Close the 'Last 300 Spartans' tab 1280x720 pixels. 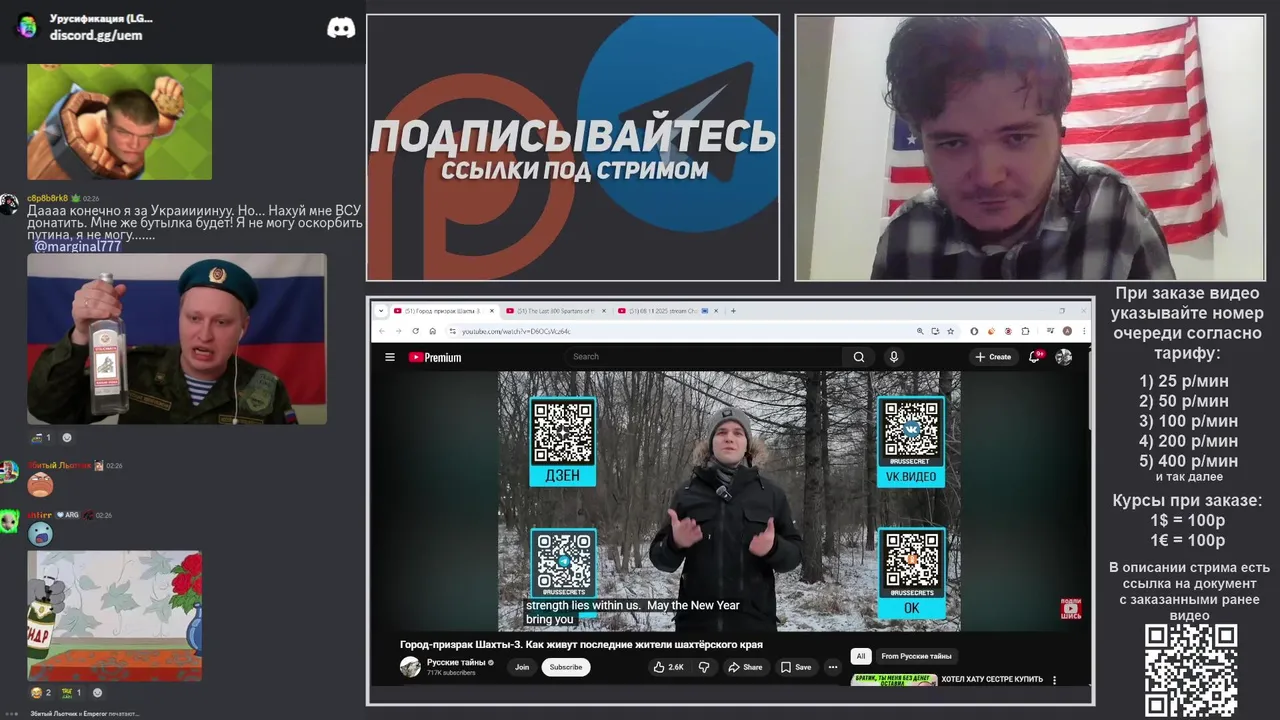point(604,311)
